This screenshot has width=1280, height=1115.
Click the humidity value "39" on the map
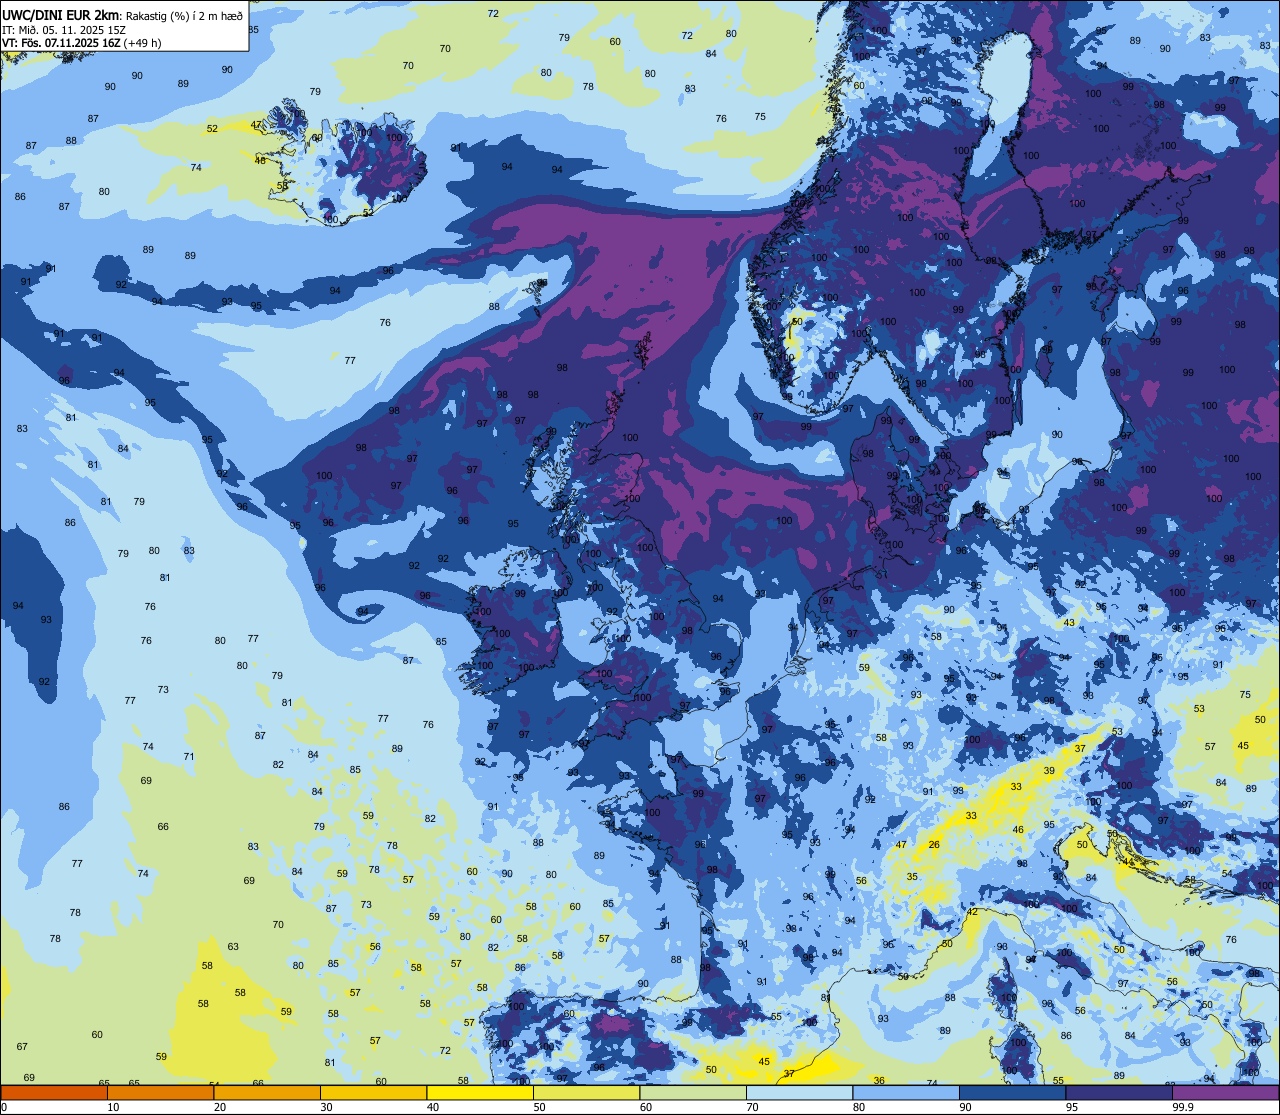[1049, 771]
